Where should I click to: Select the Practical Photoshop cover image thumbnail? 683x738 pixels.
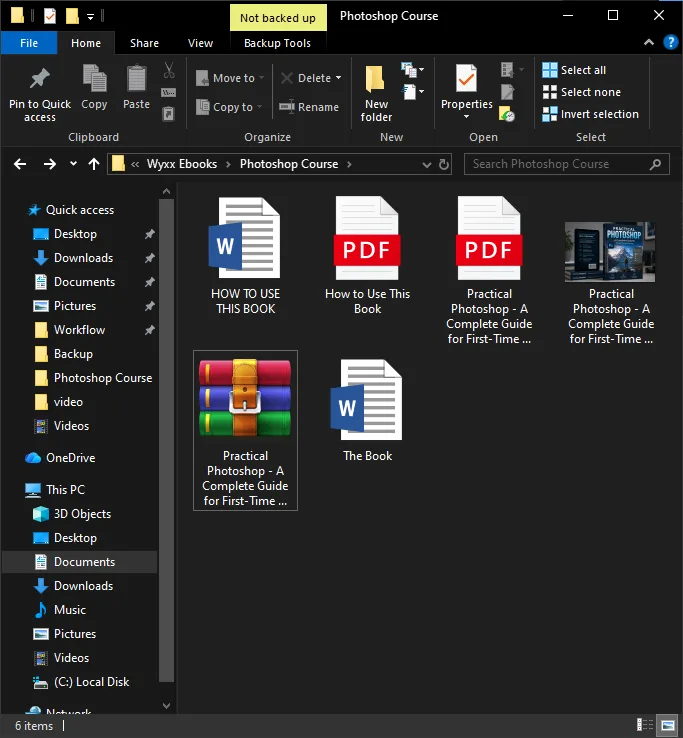click(611, 252)
